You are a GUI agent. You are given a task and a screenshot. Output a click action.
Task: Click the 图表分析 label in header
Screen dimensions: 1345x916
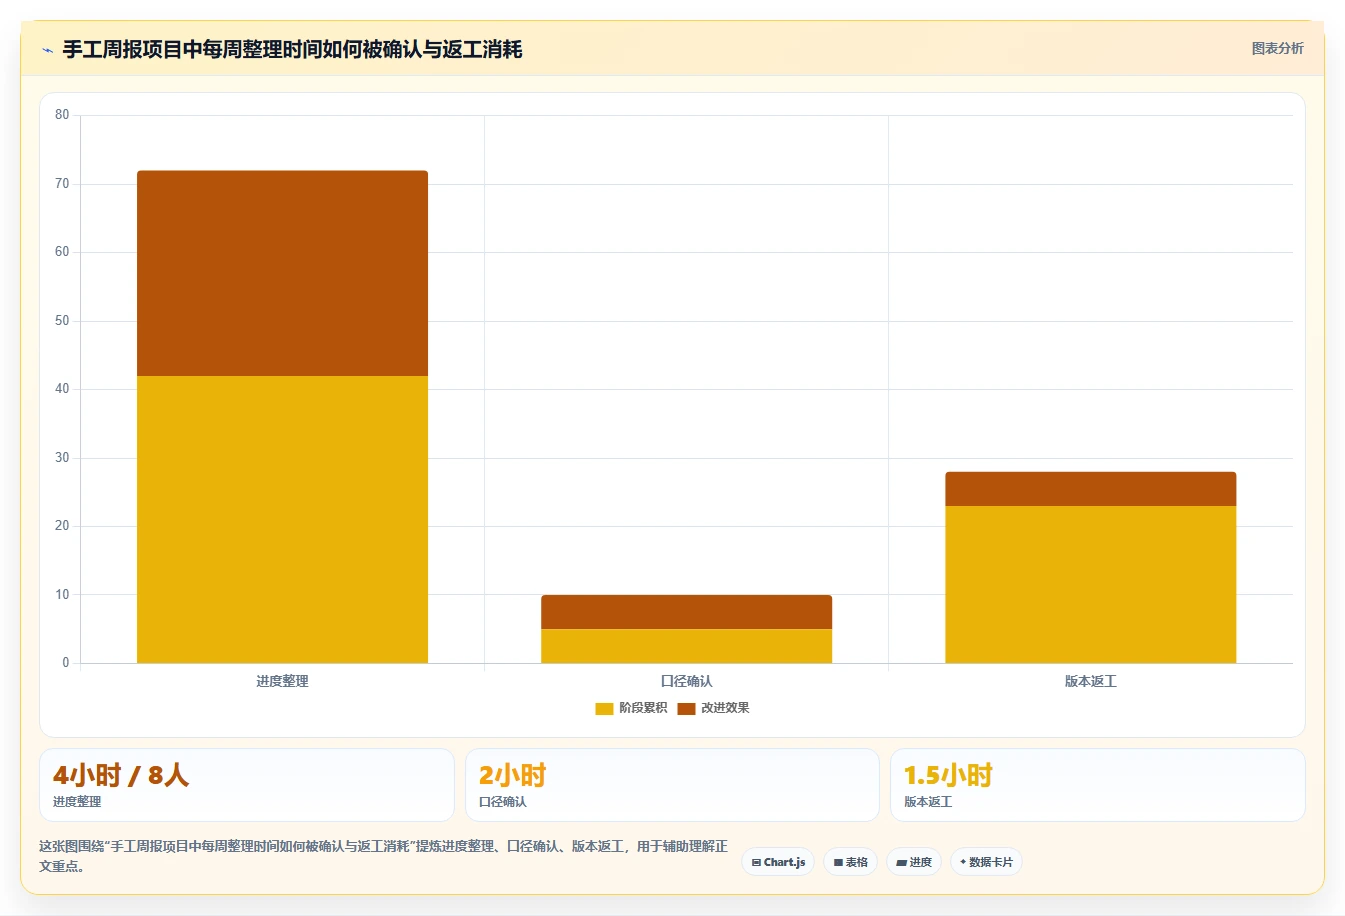(x=1277, y=48)
